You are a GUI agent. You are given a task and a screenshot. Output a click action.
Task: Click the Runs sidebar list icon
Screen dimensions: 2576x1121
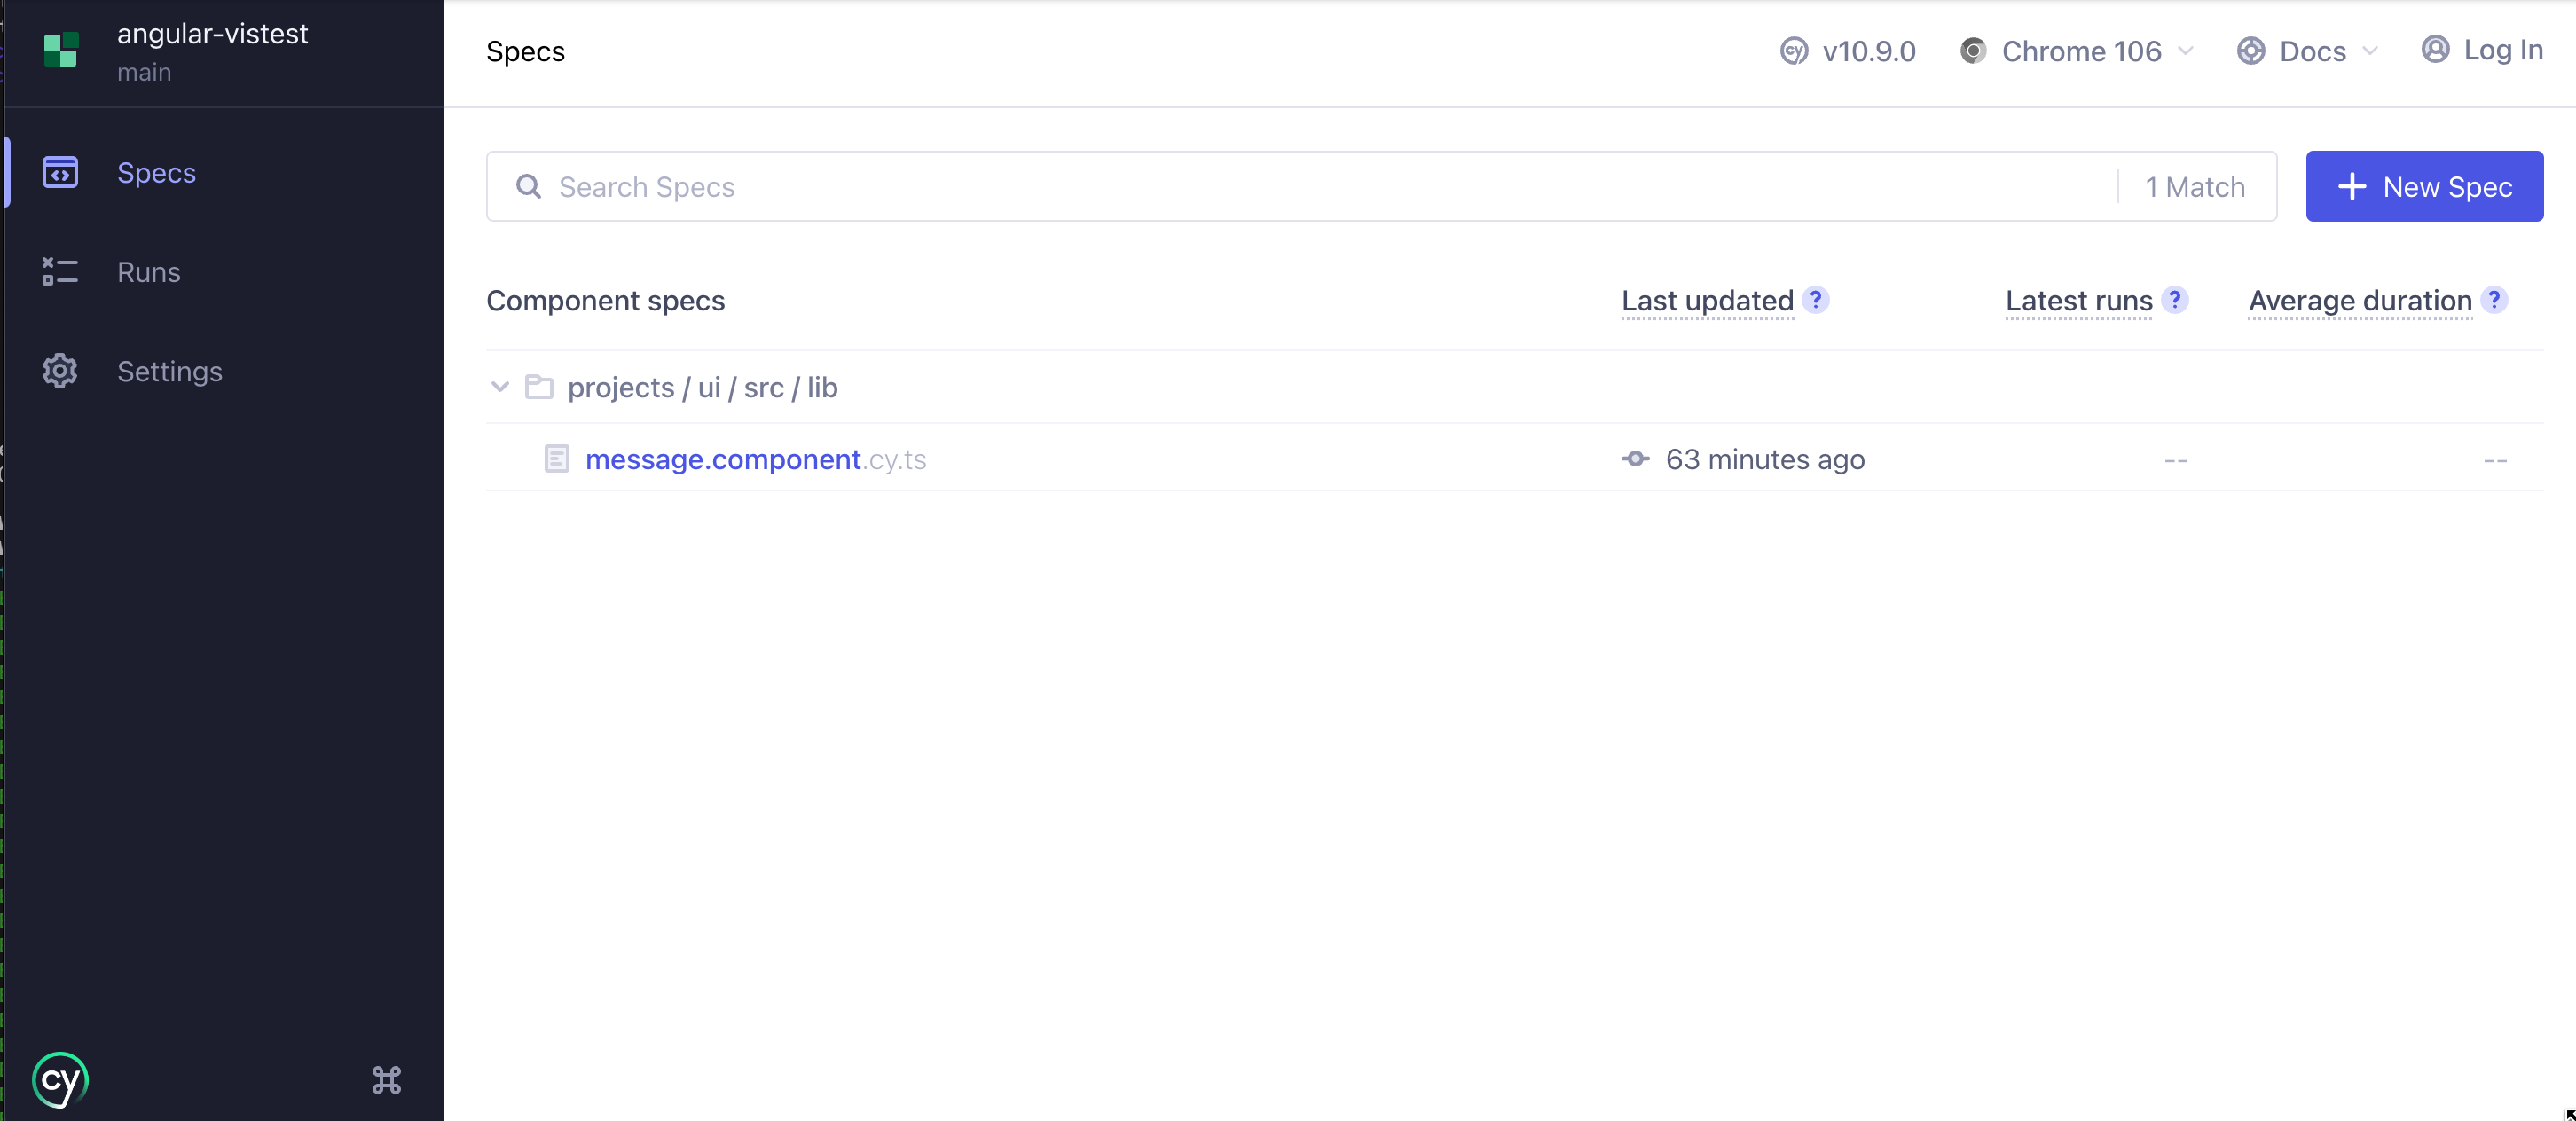pyautogui.click(x=60, y=272)
